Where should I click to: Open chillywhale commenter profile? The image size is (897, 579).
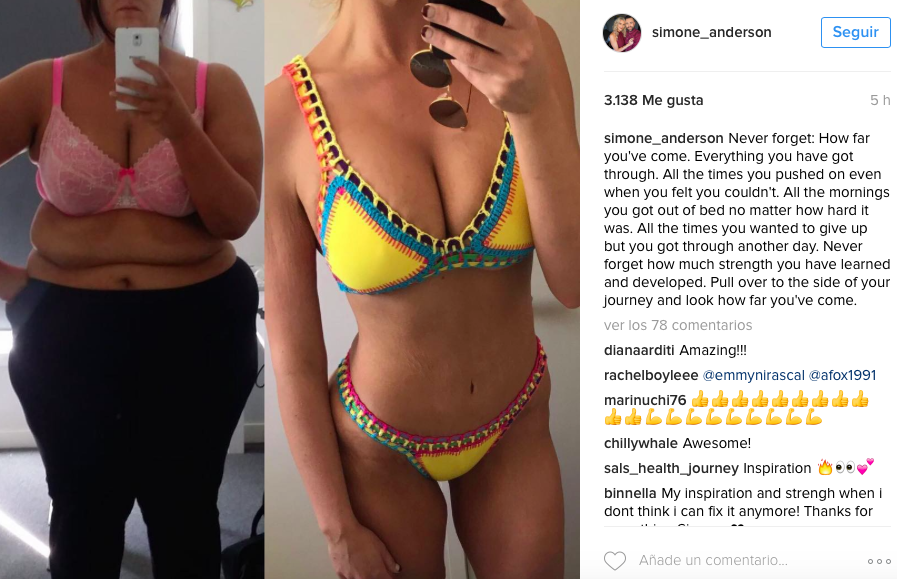pos(641,443)
